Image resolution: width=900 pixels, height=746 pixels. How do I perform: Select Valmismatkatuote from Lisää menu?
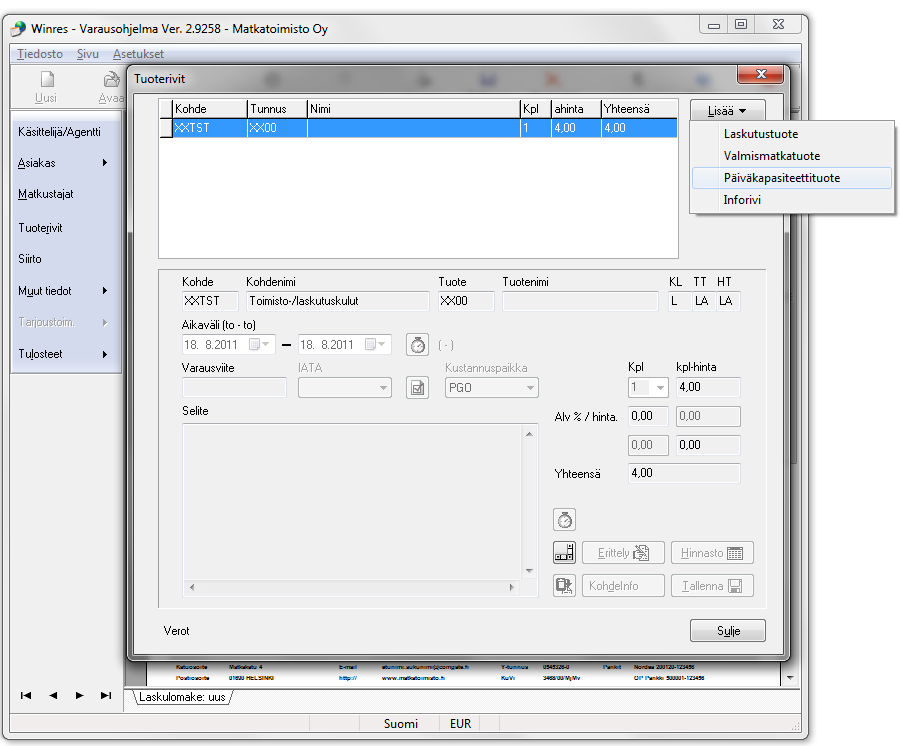click(792, 156)
